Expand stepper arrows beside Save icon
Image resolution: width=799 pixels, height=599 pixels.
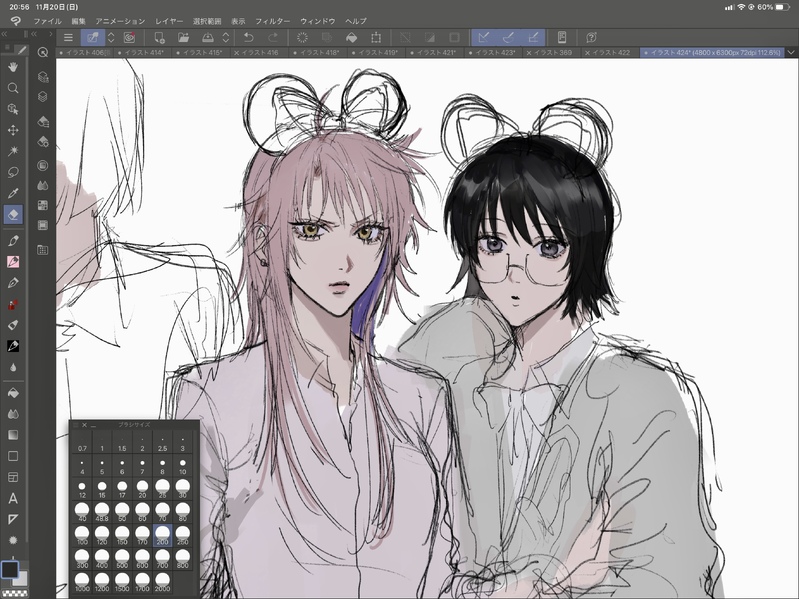click(x=226, y=37)
